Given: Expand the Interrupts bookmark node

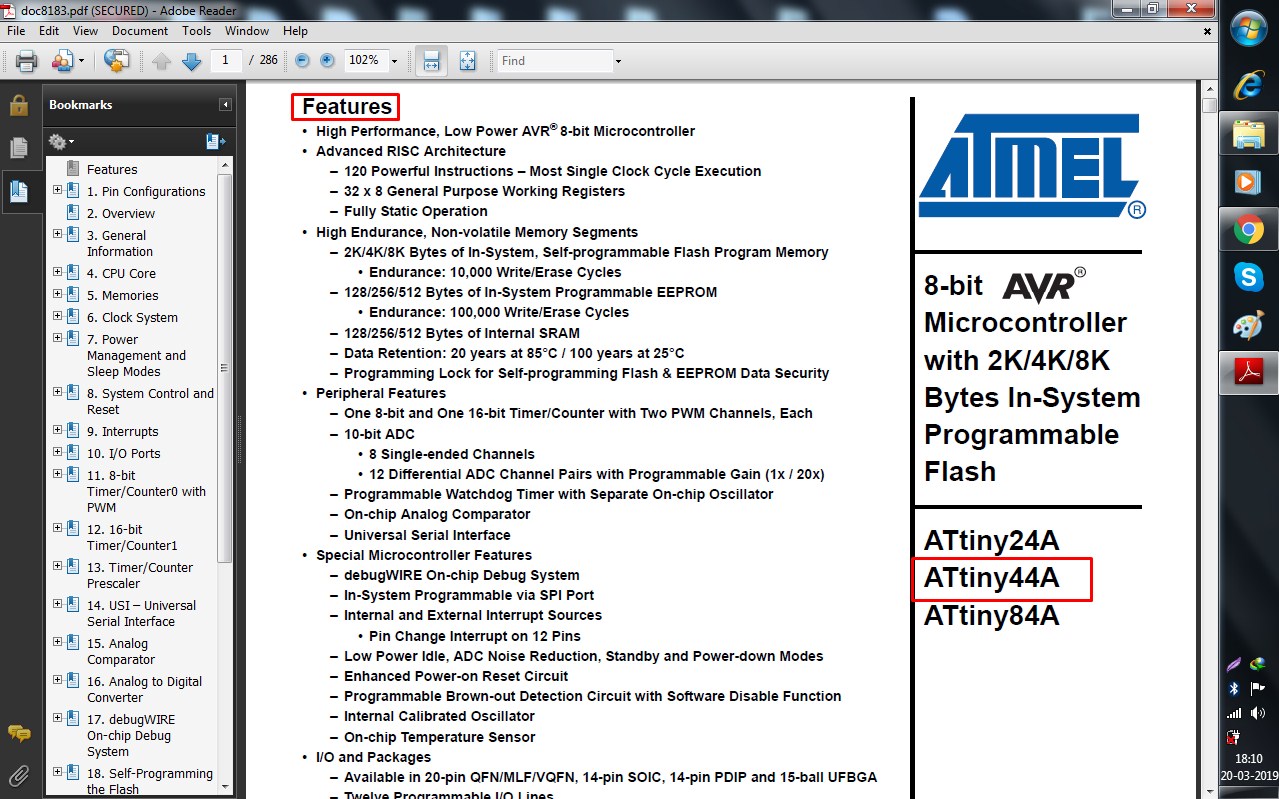Looking at the screenshot, I should click(x=57, y=430).
